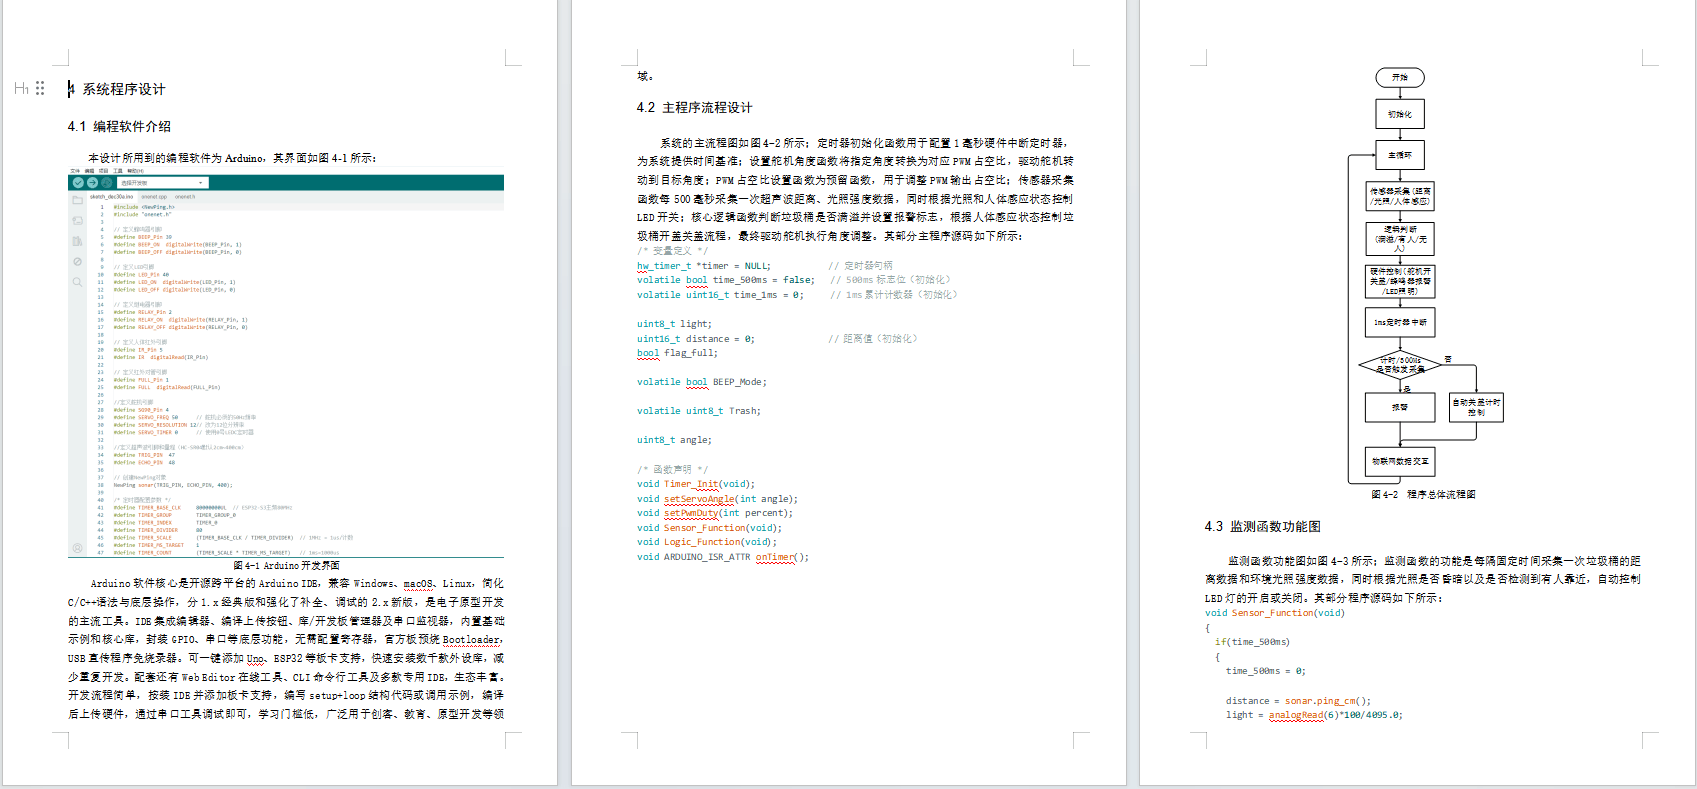This screenshot has height=789, width=1697.
Task: Select the line 'volatile bool time_500ms = false;'
Action: [726, 280]
